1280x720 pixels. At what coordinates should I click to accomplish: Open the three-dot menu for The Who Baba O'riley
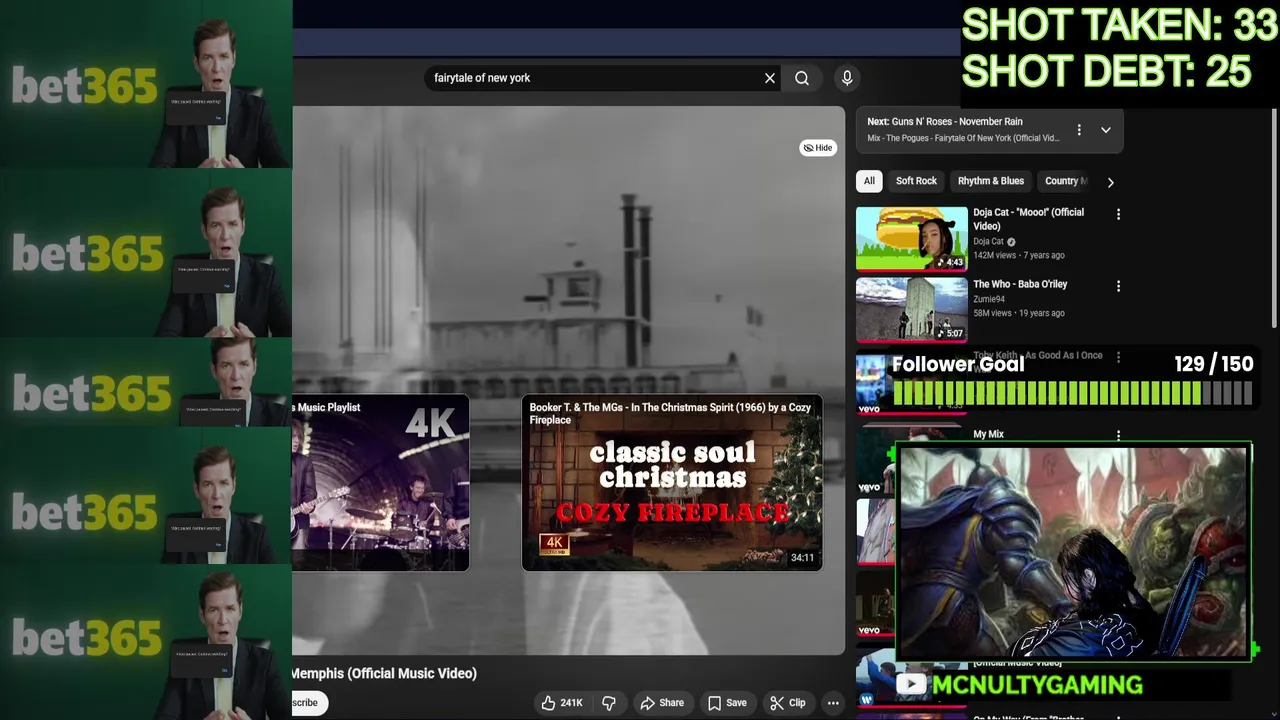point(1118,286)
